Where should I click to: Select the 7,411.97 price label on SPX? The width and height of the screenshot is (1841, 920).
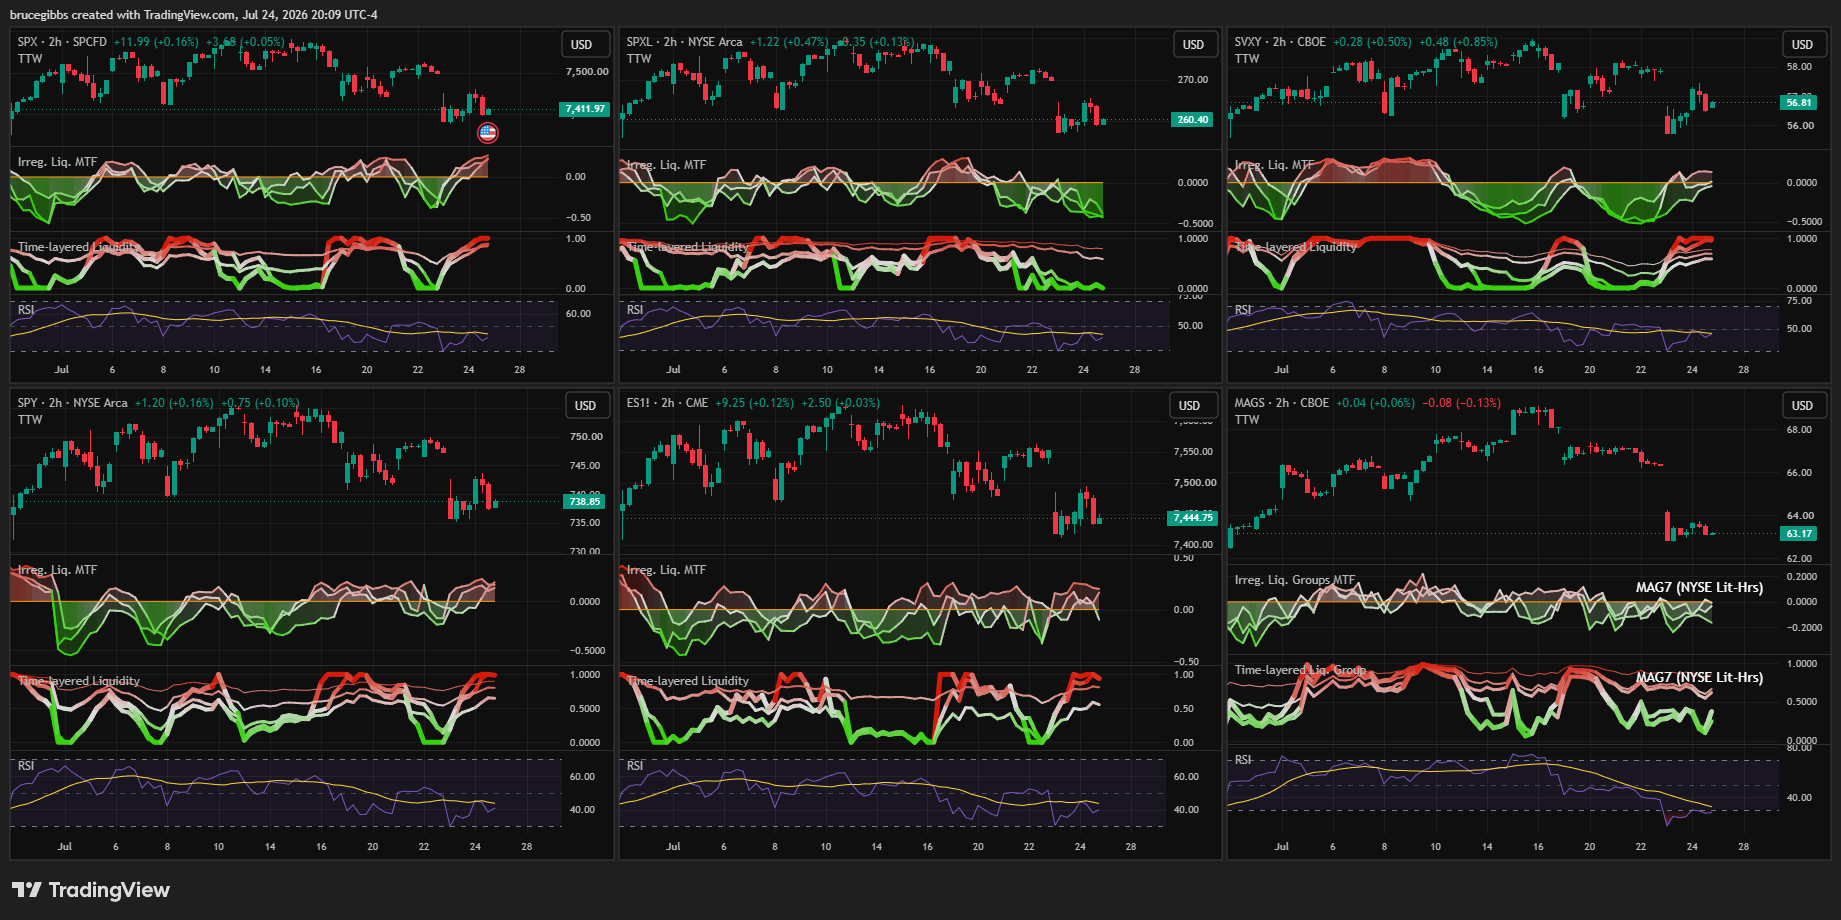click(585, 109)
